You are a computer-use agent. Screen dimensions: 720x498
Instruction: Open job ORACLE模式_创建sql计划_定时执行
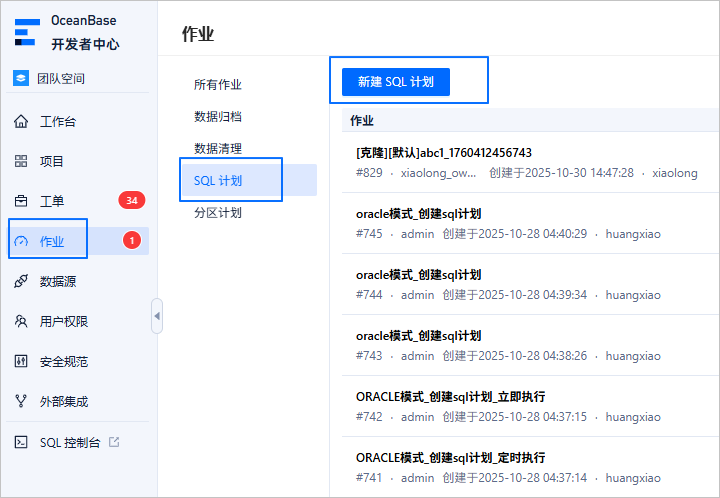(450, 458)
